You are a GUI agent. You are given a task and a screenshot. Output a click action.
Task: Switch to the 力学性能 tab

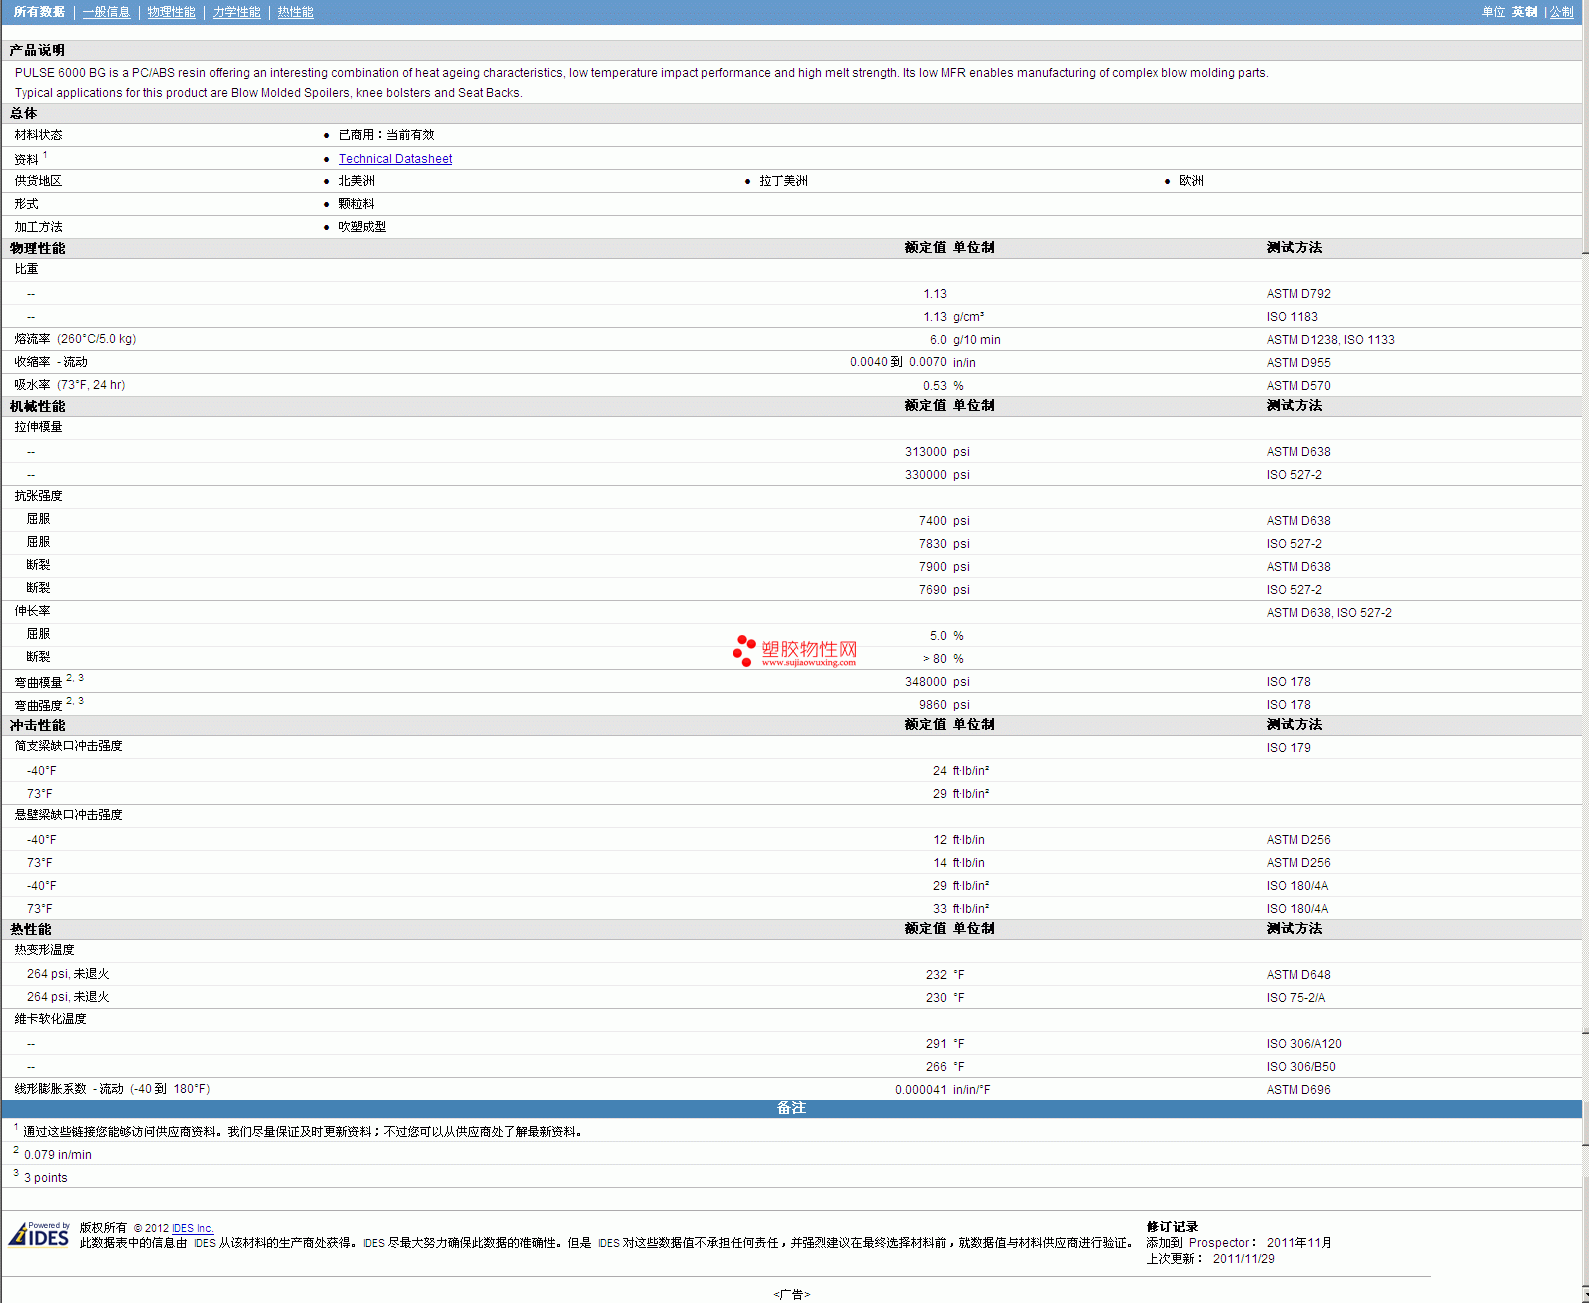pyautogui.click(x=236, y=12)
